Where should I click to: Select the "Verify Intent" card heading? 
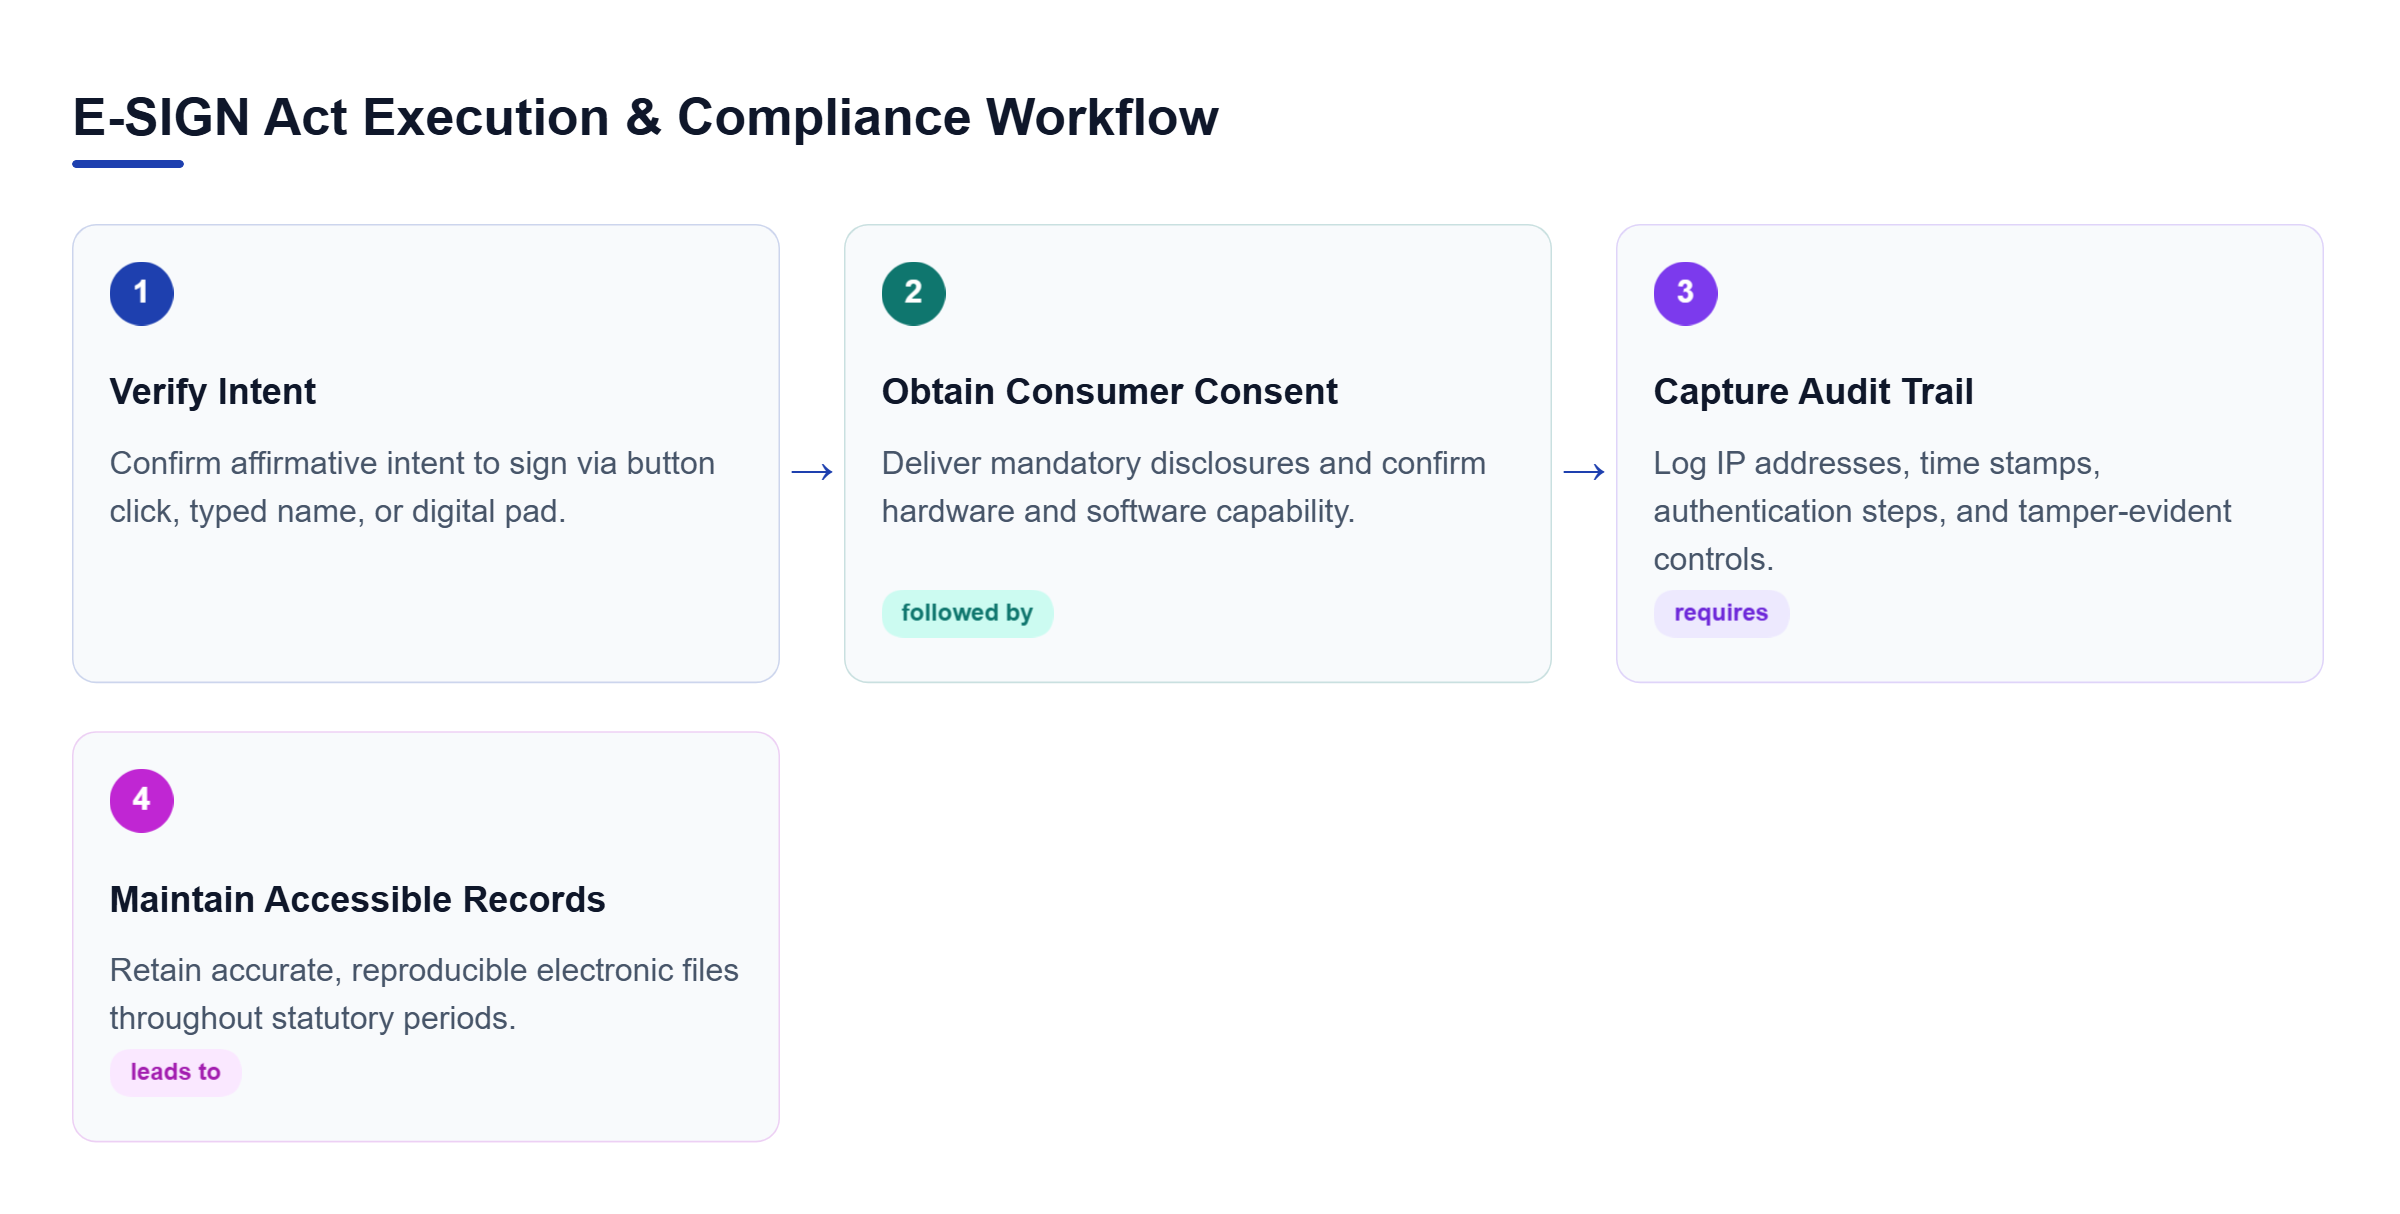tap(213, 392)
